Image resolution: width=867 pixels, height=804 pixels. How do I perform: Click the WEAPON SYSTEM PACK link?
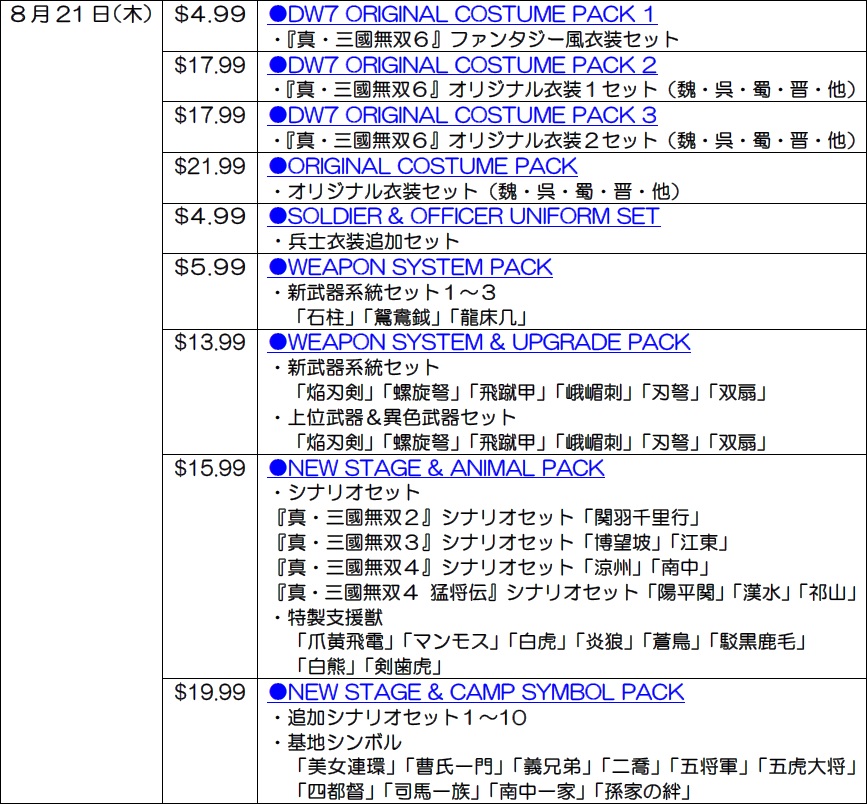point(410,268)
